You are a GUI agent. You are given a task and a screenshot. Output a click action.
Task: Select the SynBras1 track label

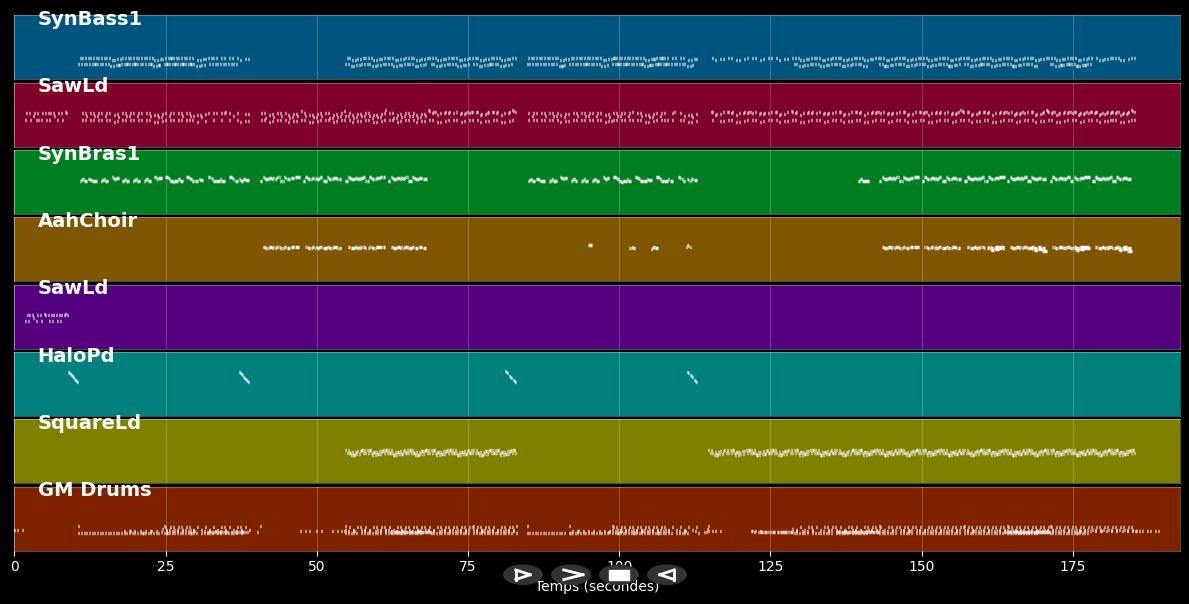(x=88, y=154)
